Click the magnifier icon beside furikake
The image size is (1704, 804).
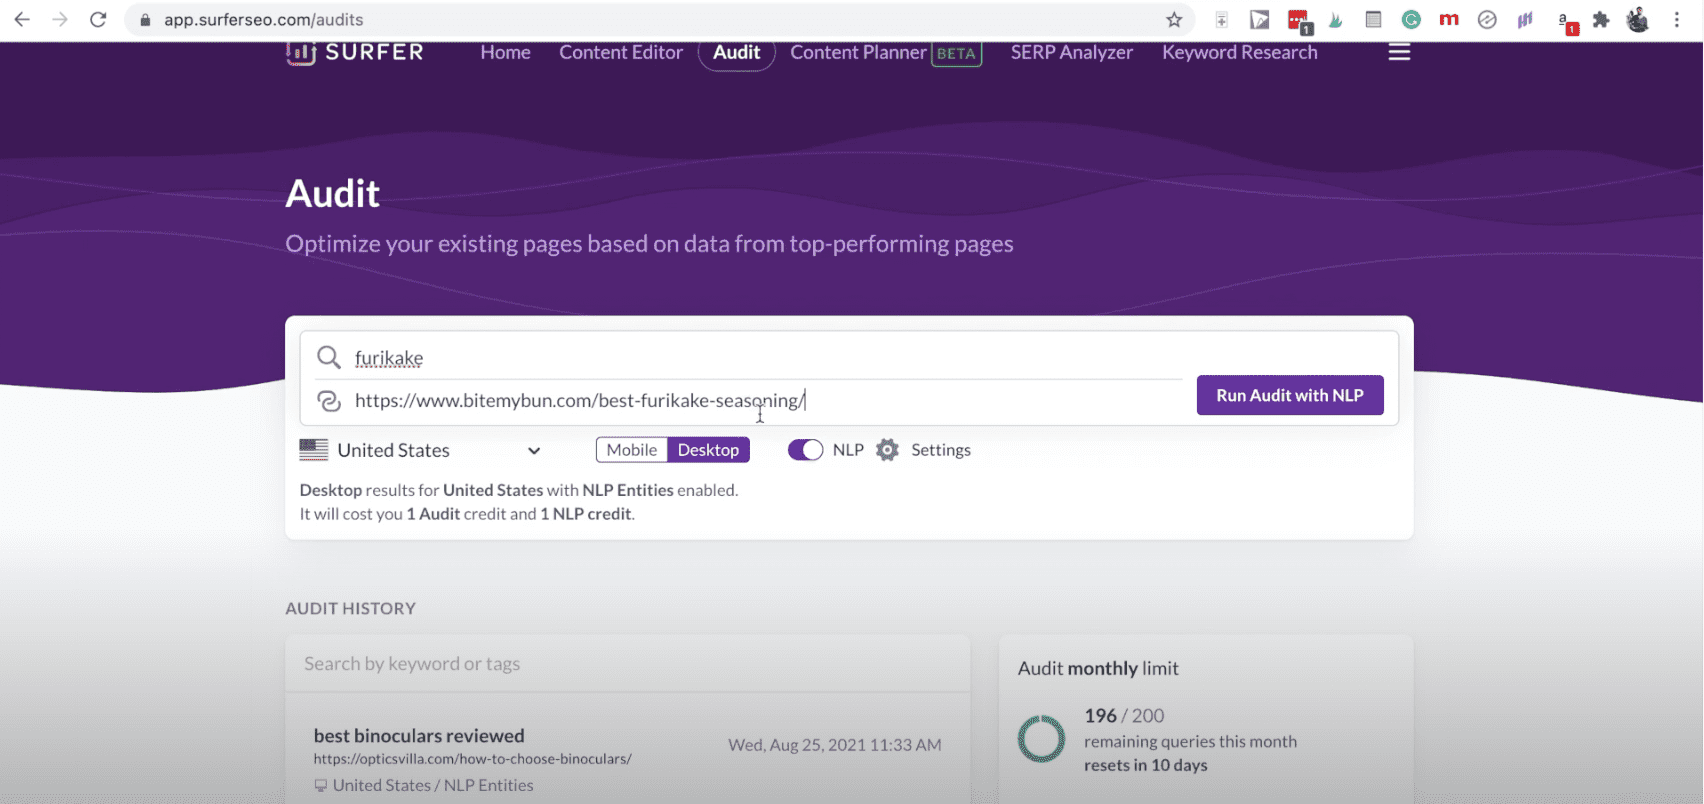pyautogui.click(x=328, y=357)
